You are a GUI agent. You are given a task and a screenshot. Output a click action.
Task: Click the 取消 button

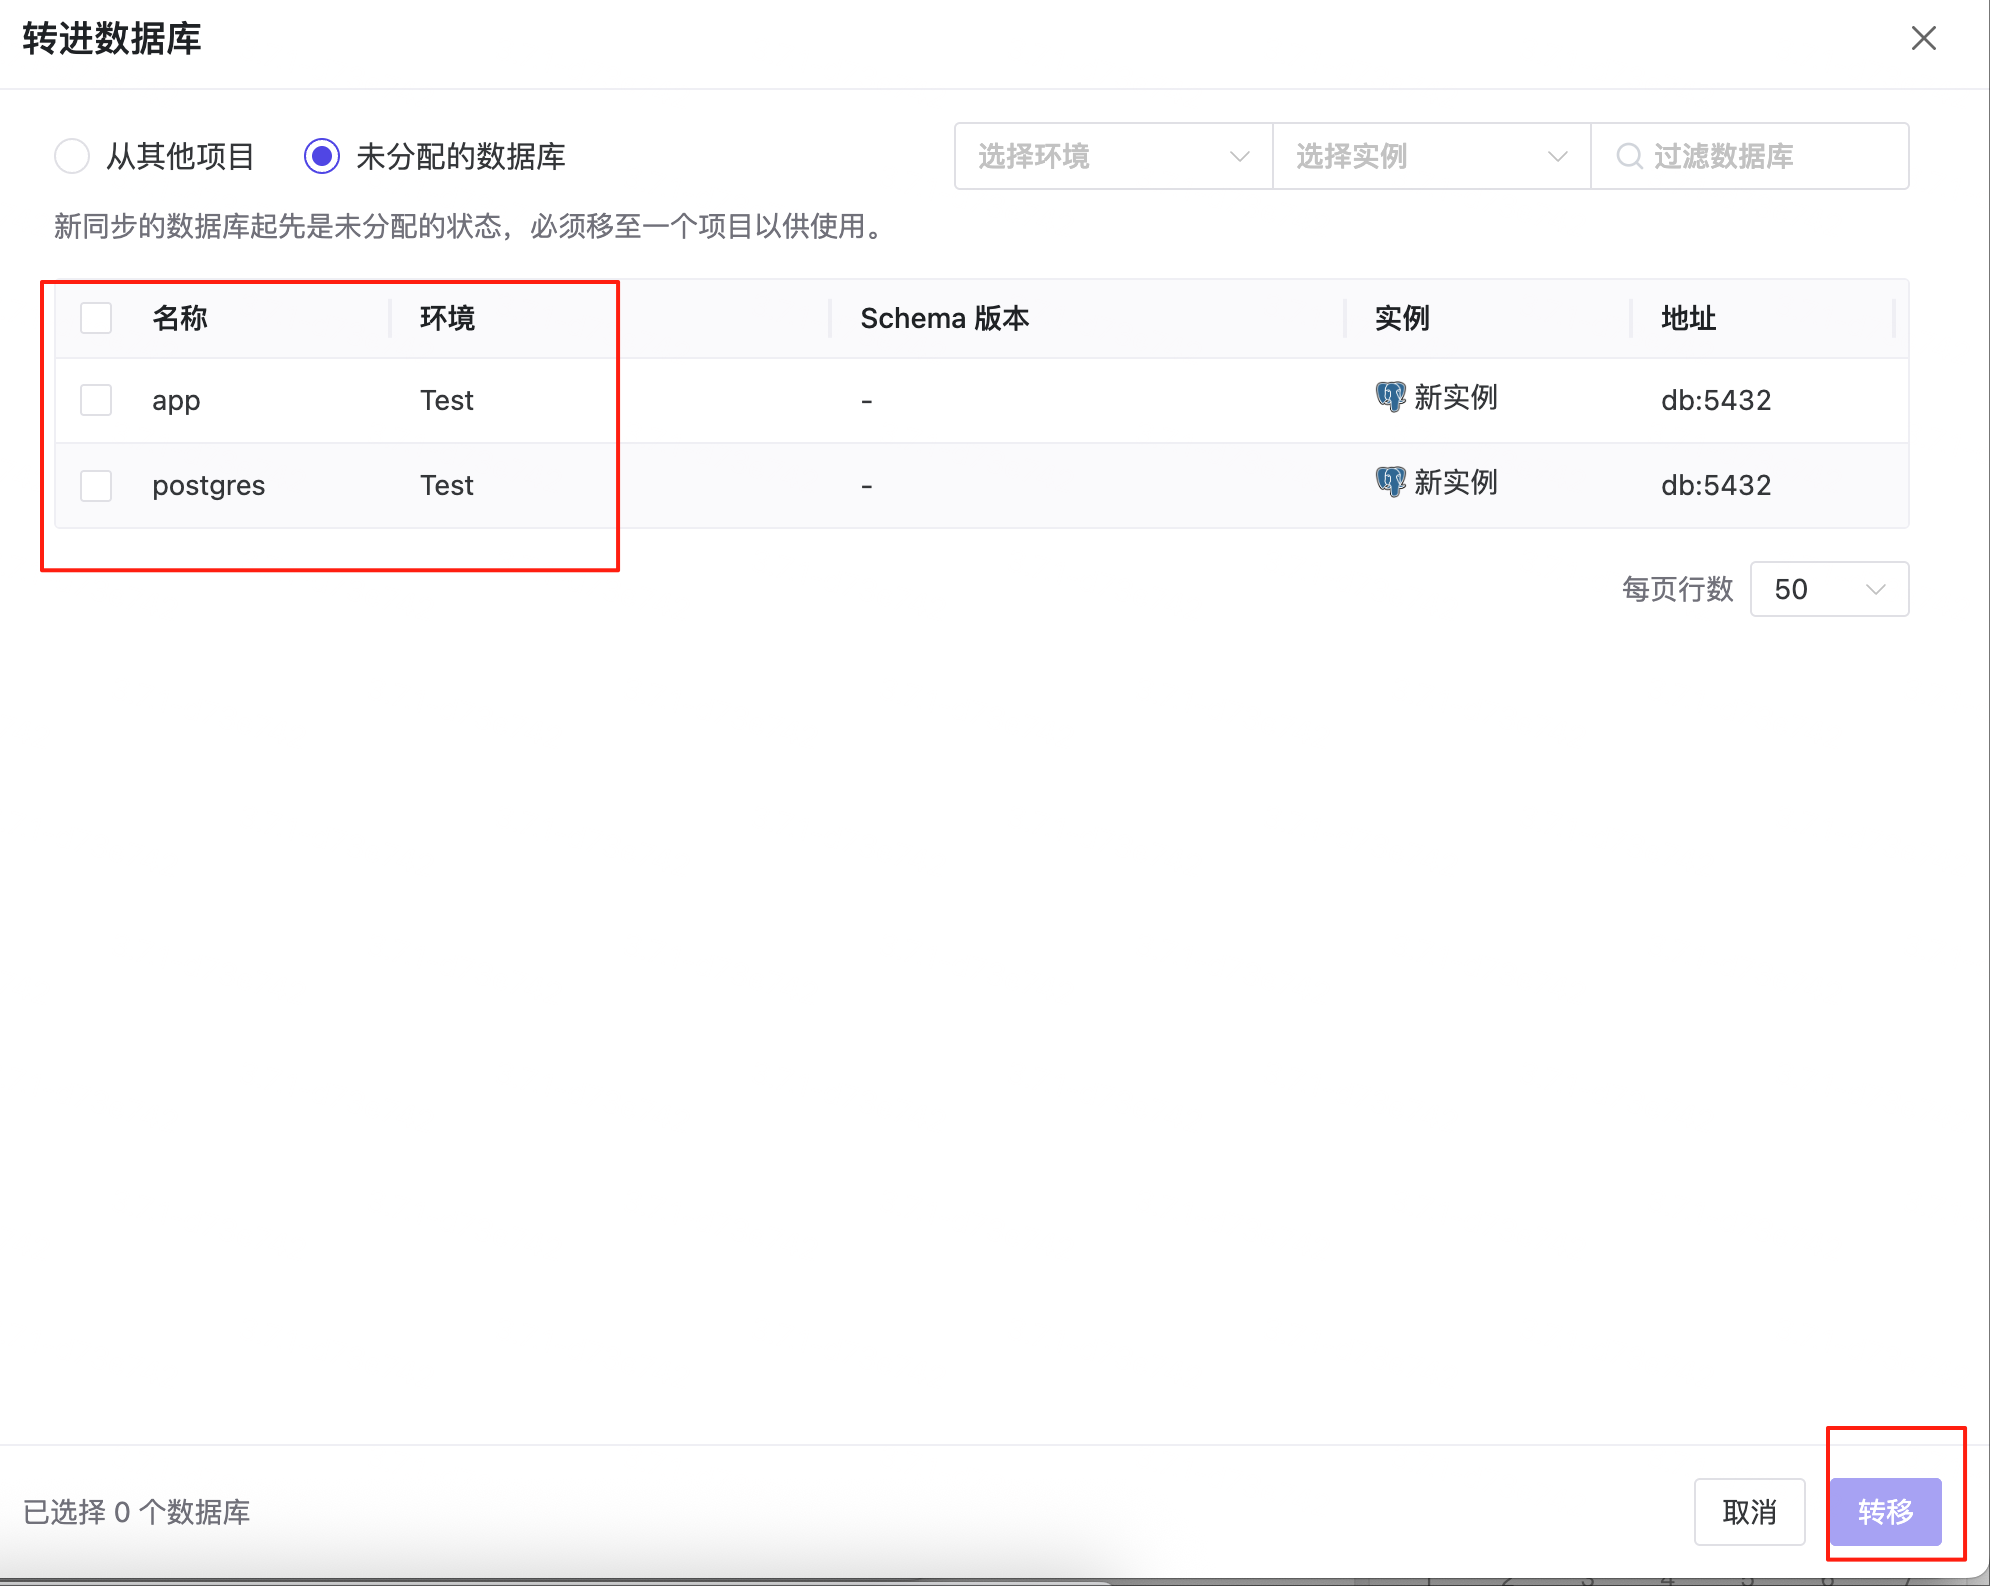coord(1749,1512)
